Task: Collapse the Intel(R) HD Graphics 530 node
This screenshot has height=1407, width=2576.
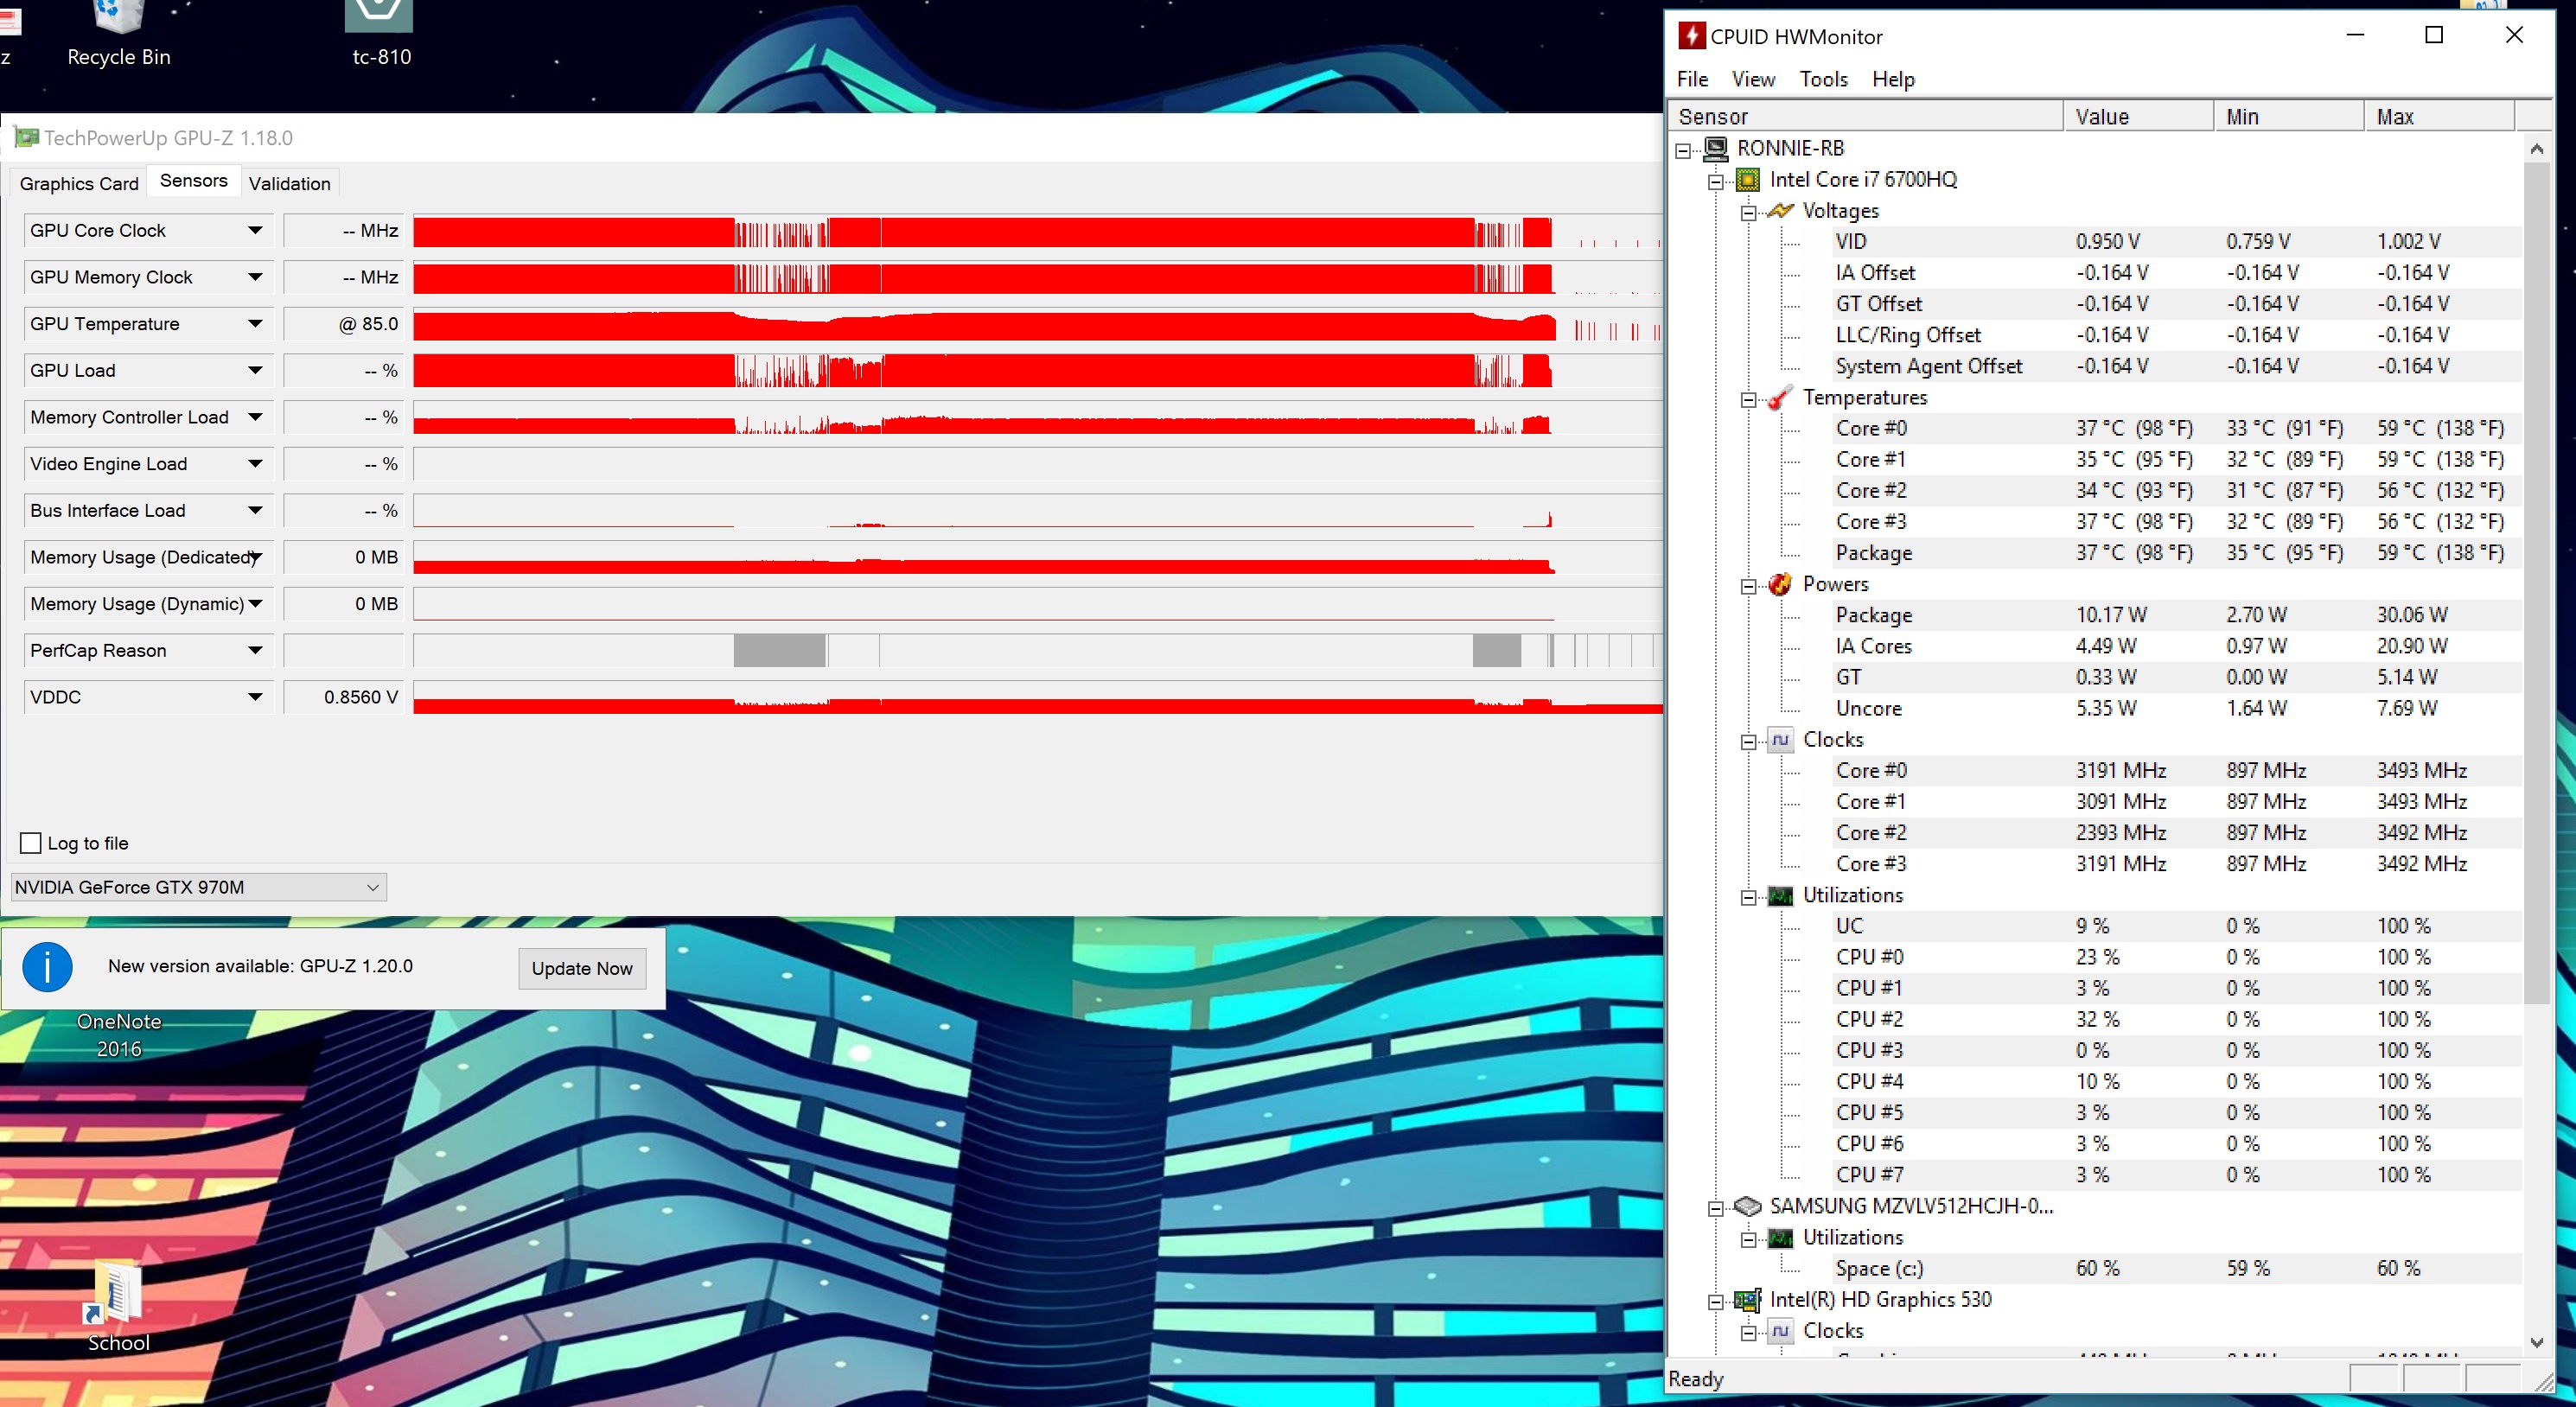Action: coord(1716,1302)
